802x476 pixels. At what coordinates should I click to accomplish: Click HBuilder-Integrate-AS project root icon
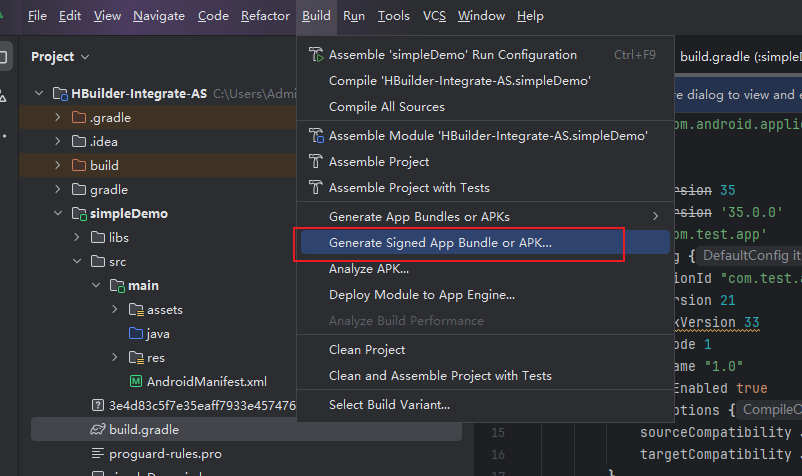coord(60,94)
